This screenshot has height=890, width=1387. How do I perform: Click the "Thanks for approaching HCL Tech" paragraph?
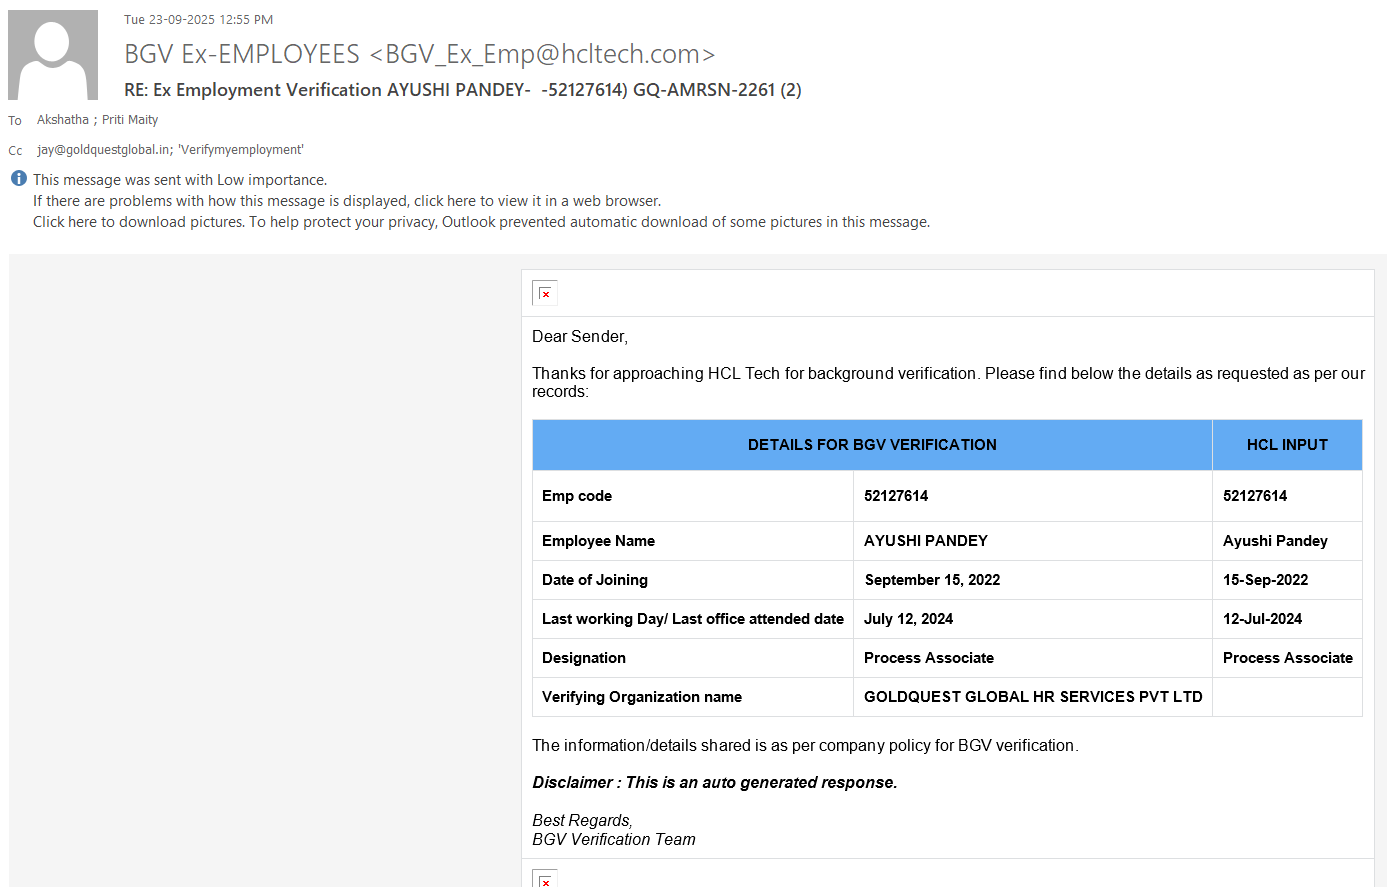coord(948,382)
